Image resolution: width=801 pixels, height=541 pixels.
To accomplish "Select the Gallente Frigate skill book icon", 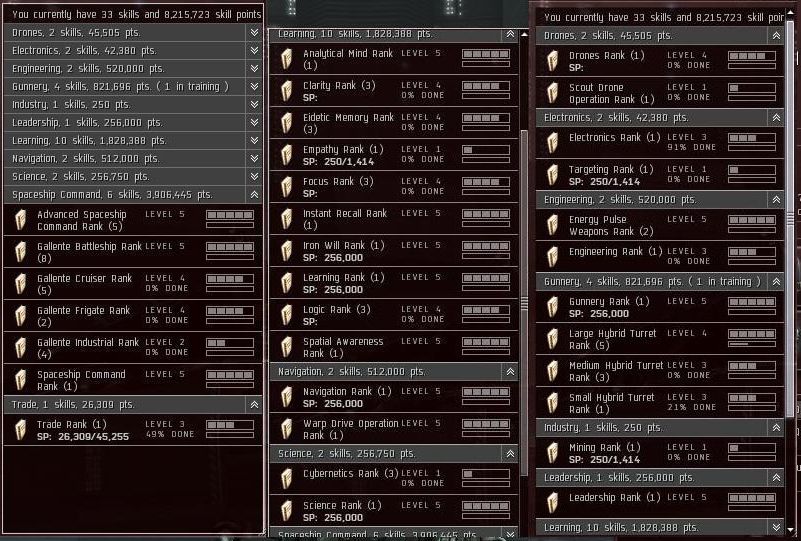I will (x=20, y=316).
